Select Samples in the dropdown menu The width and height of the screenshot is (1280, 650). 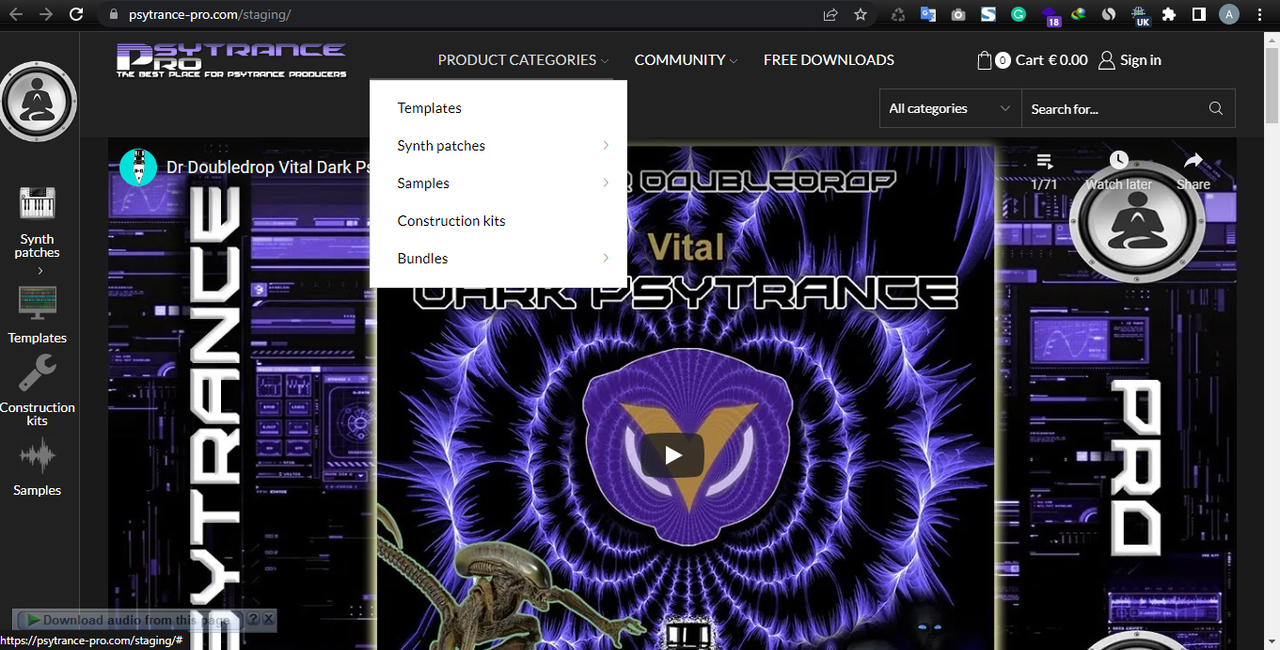click(x=423, y=183)
